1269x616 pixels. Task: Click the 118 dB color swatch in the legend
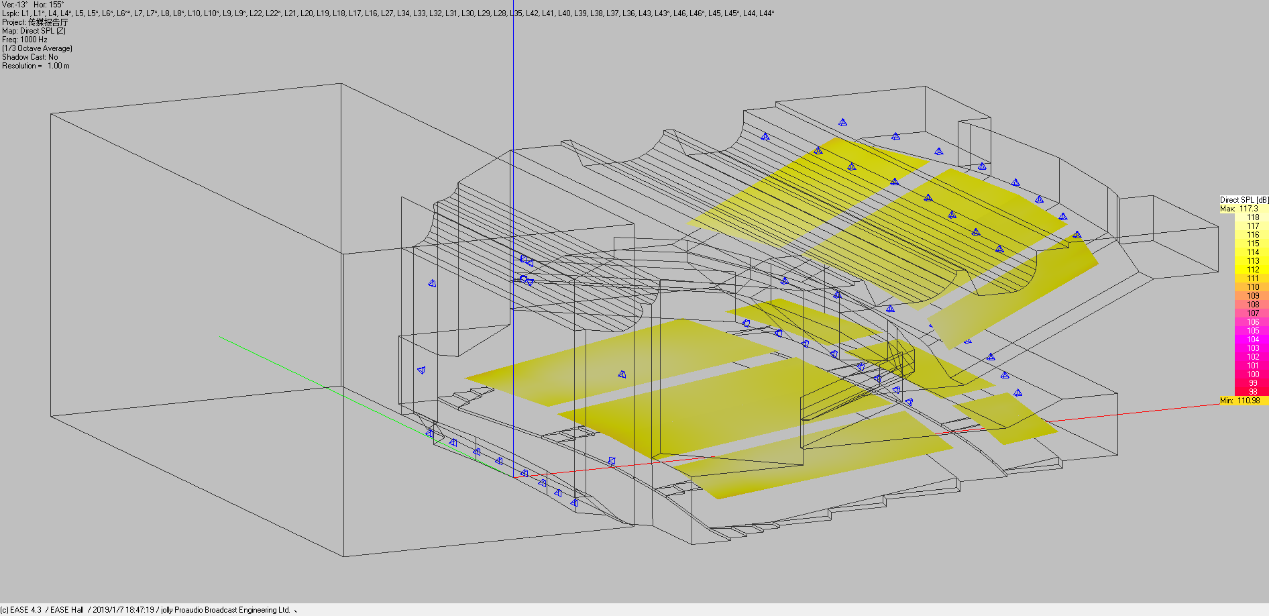pyautogui.click(x=1244, y=217)
